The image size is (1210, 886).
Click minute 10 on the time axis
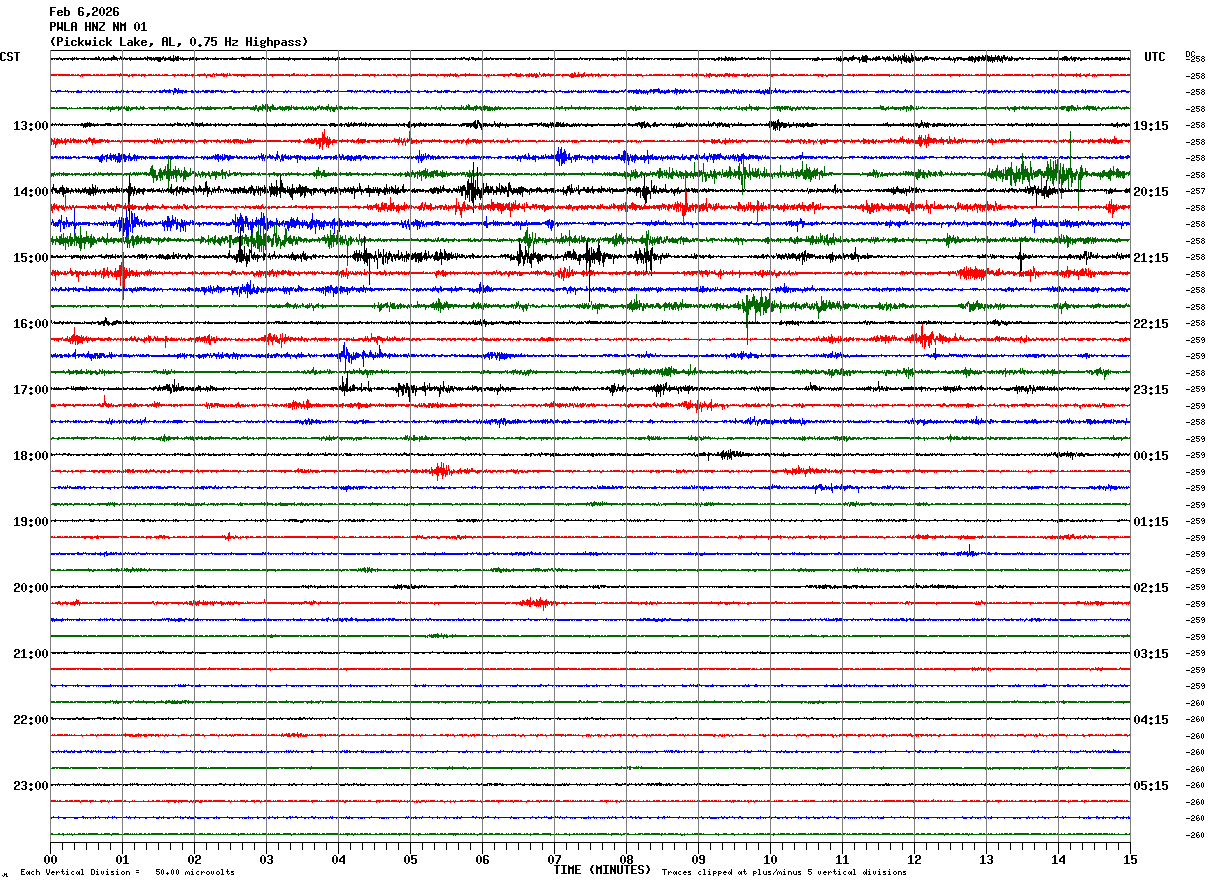pyautogui.click(x=770, y=859)
